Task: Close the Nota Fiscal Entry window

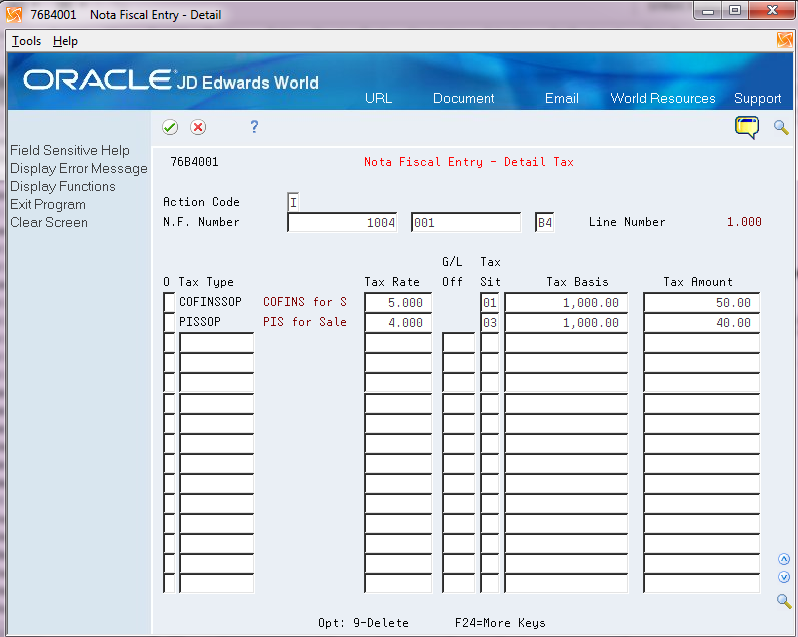Action: click(772, 11)
